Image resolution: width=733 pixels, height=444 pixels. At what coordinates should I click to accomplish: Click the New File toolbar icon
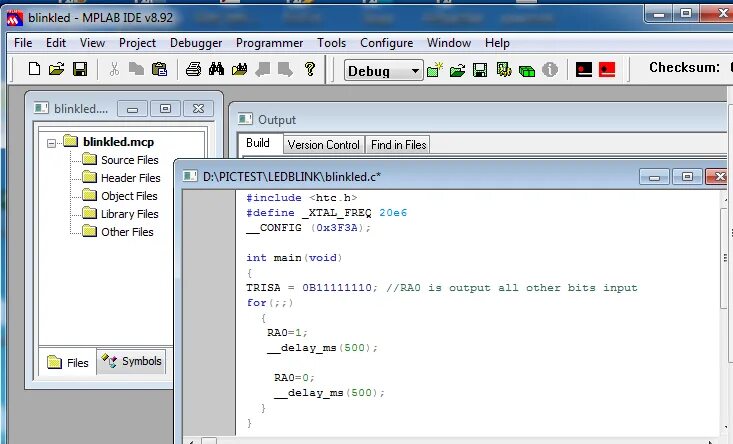click(34, 69)
